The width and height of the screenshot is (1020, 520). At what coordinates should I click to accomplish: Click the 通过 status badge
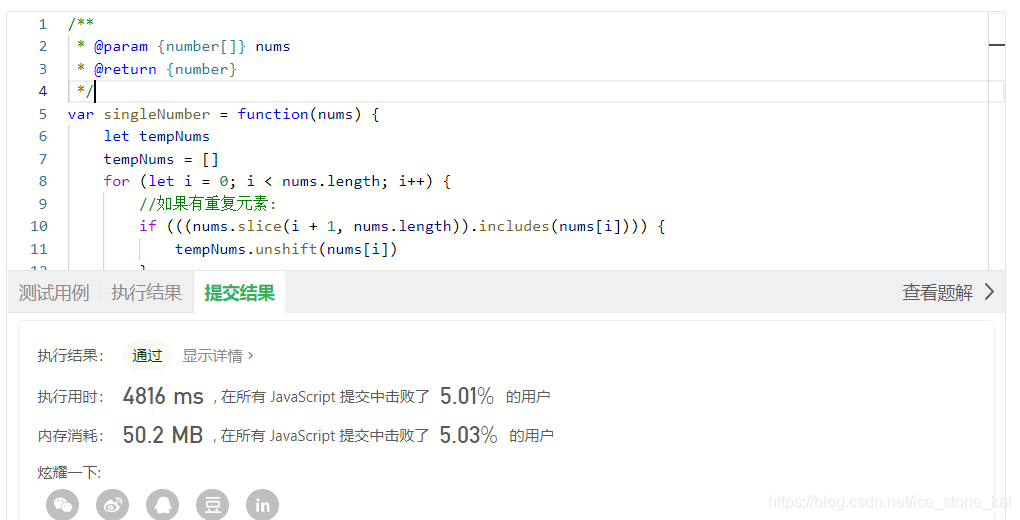pos(147,355)
